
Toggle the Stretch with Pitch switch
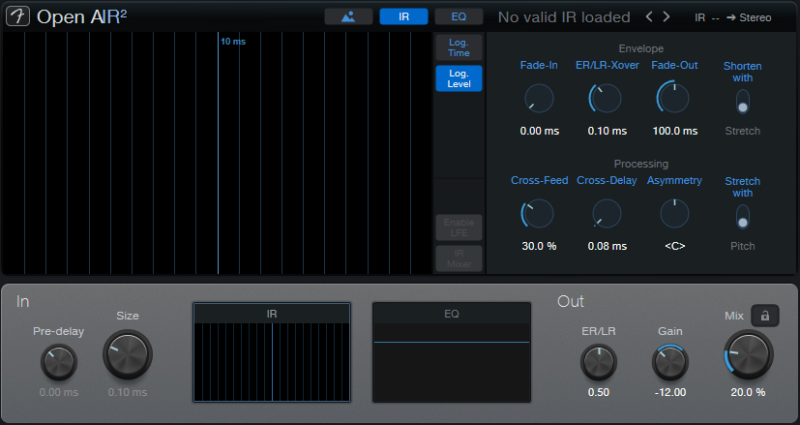coord(742,216)
